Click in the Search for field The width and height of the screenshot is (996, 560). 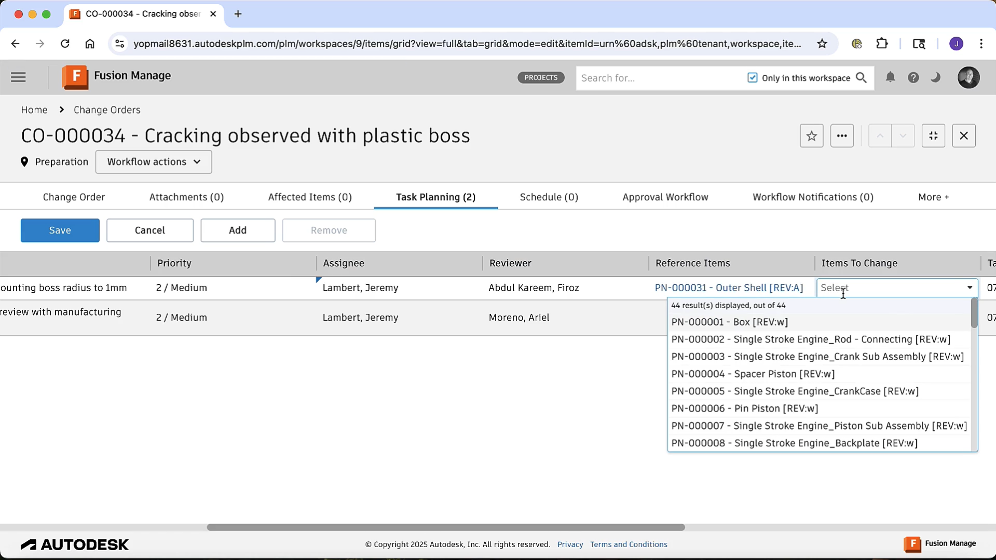coord(661,77)
